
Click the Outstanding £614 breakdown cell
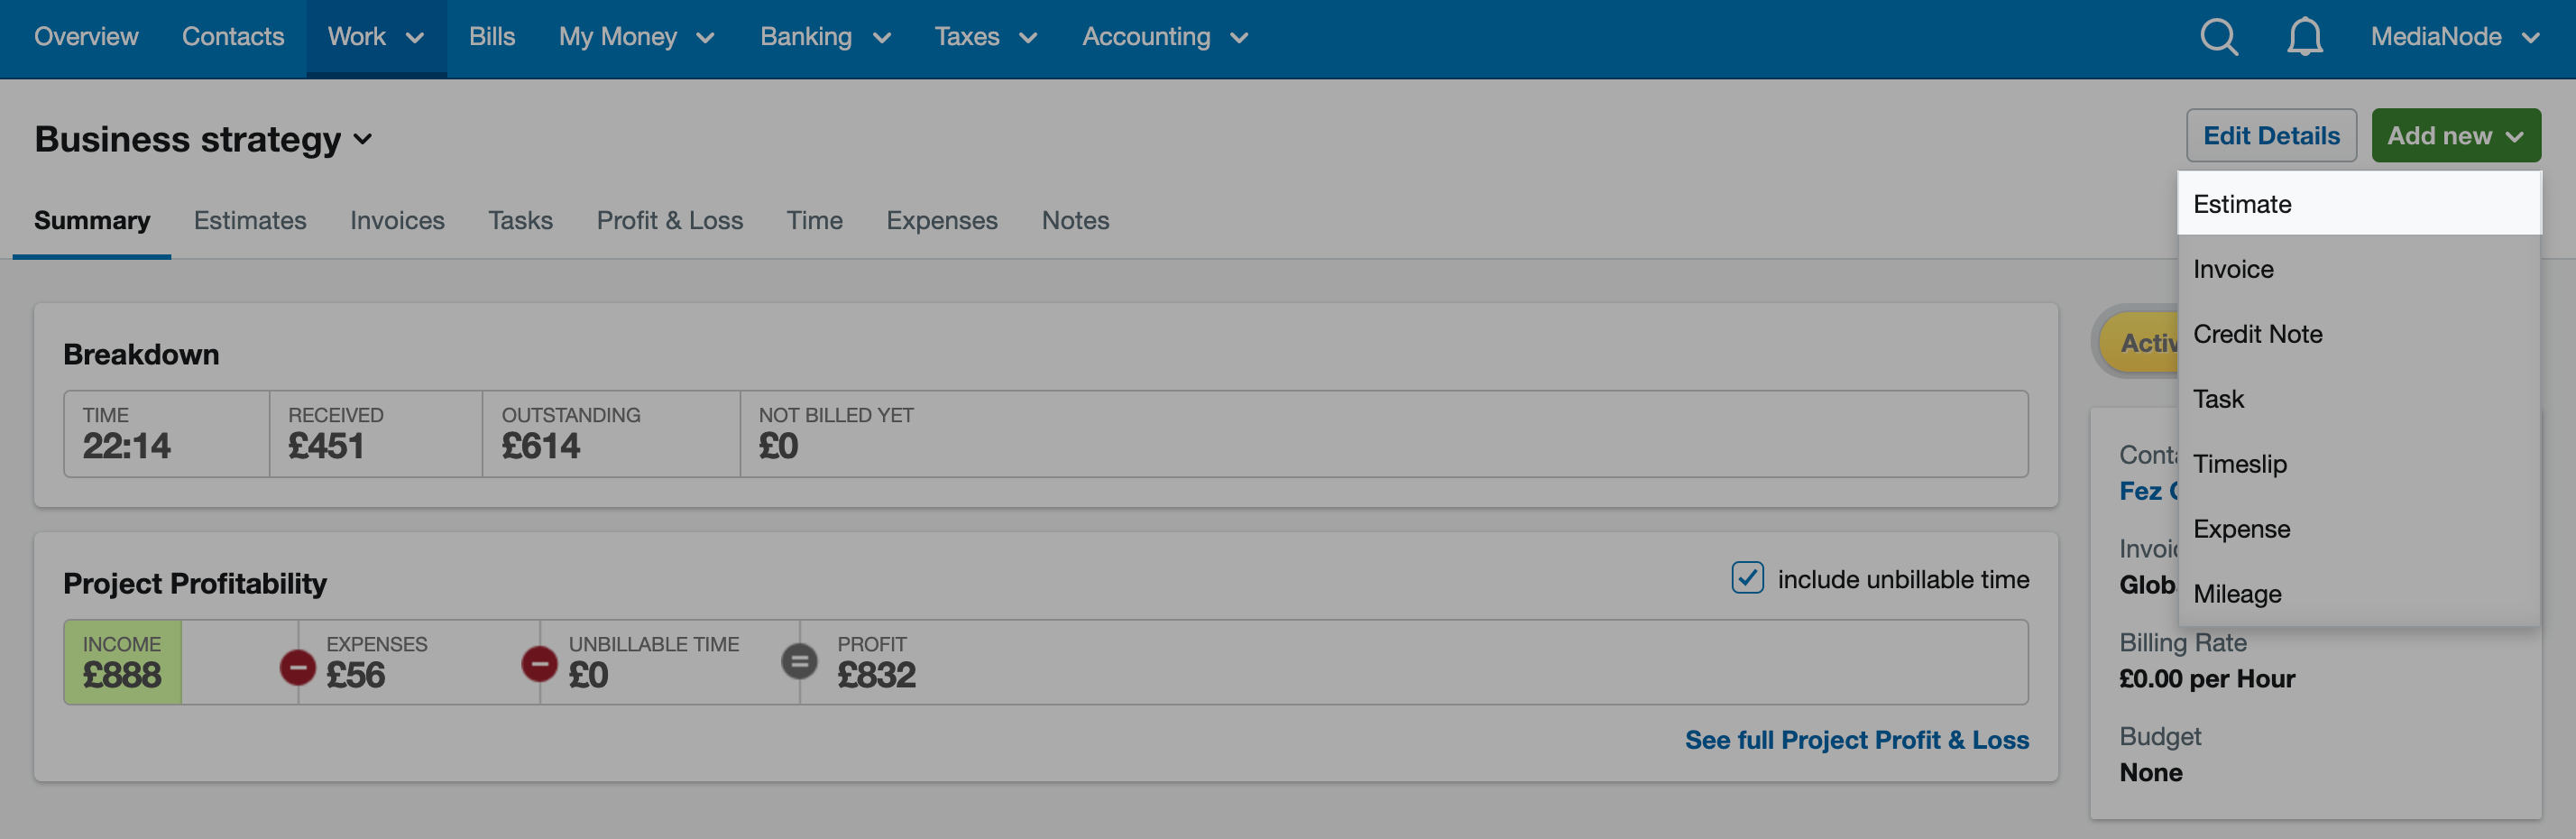tap(611, 433)
